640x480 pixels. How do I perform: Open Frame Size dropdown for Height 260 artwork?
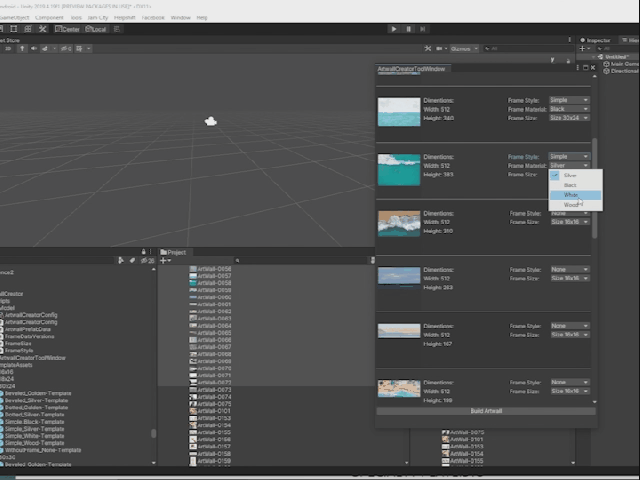pos(569,222)
